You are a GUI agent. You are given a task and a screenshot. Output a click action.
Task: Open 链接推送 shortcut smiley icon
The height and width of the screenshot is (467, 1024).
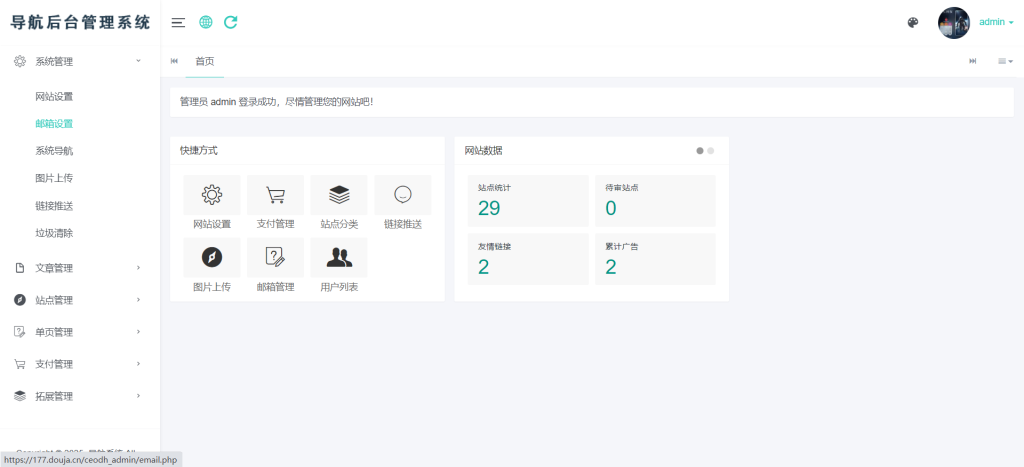tap(403, 195)
